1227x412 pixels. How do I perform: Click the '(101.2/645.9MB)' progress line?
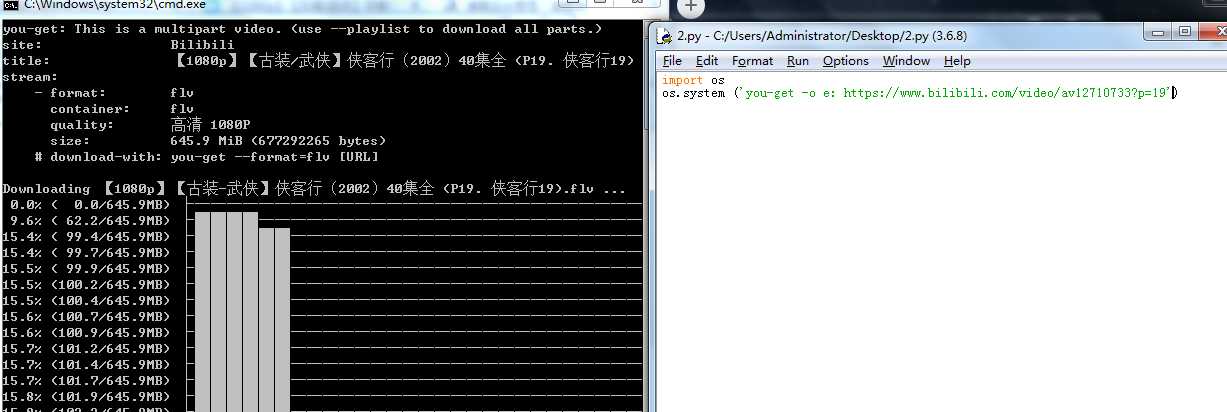tap(86, 349)
